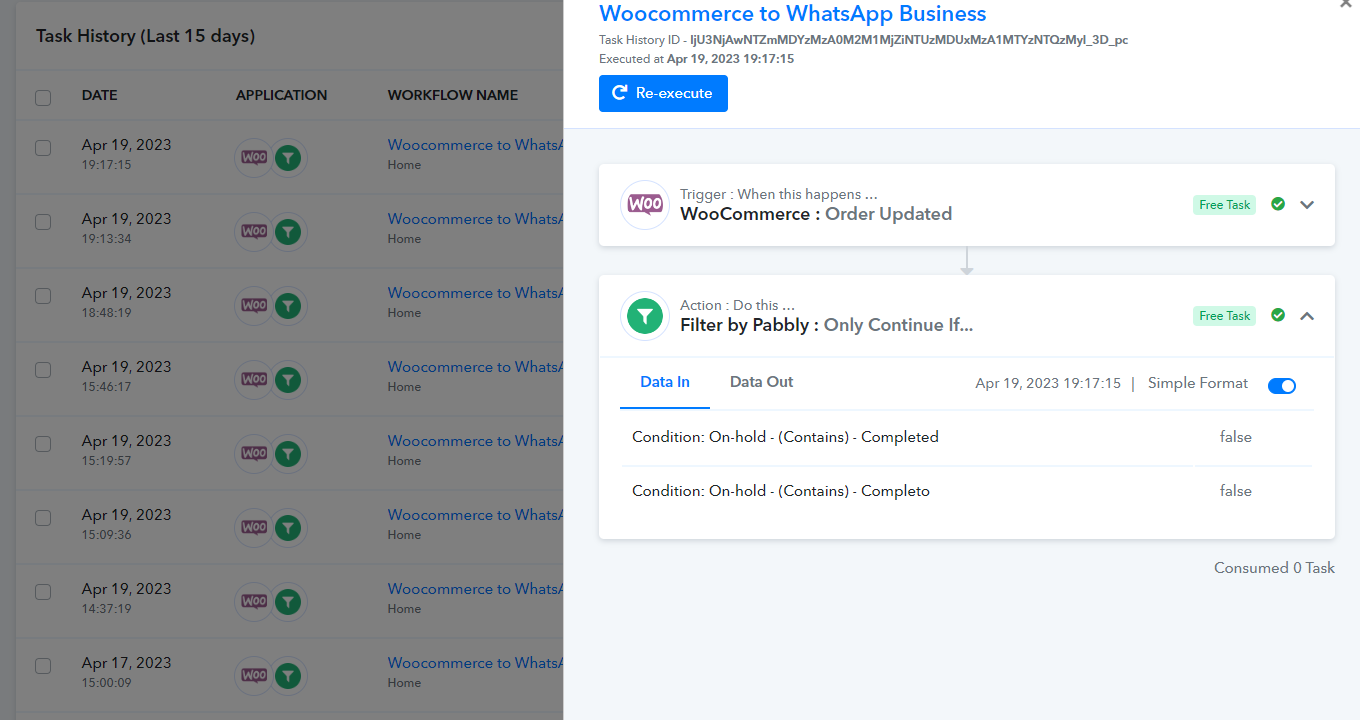Select checkbox for the 15:46:17 task row
1360x720 pixels.
[43, 370]
